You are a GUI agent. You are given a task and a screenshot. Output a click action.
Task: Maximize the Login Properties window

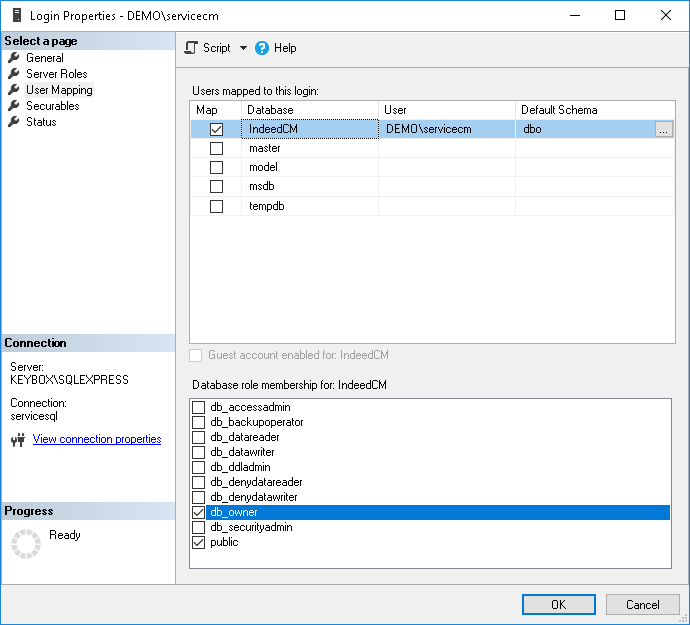point(620,15)
